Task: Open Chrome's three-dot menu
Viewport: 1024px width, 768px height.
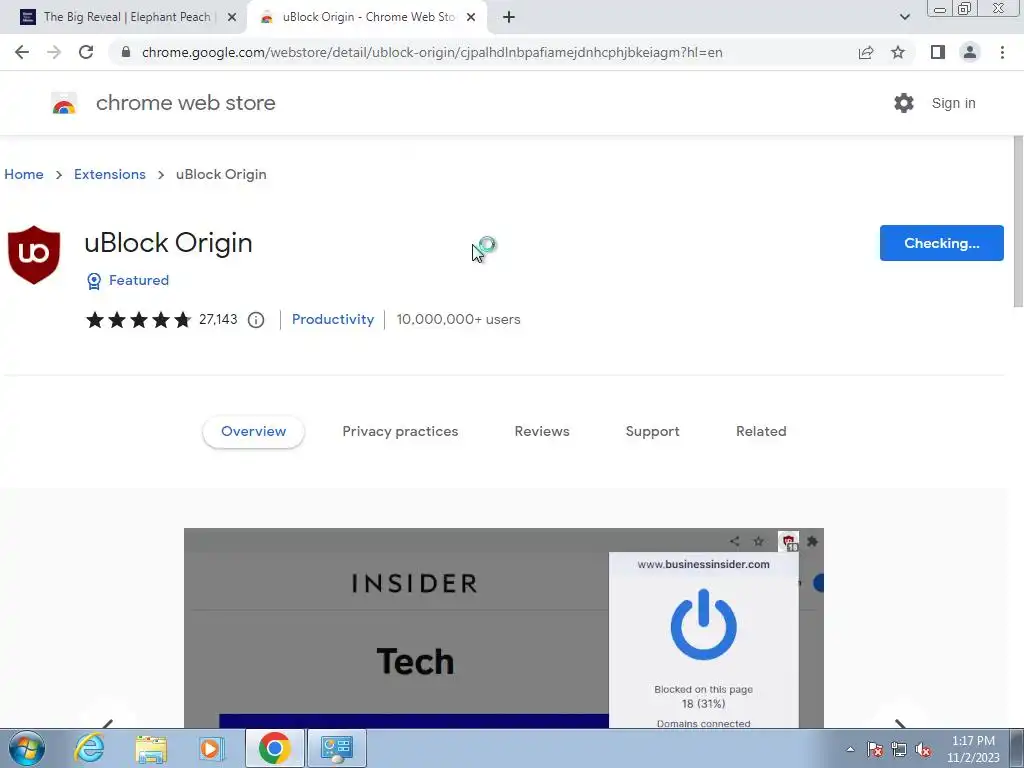Action: [x=1002, y=52]
